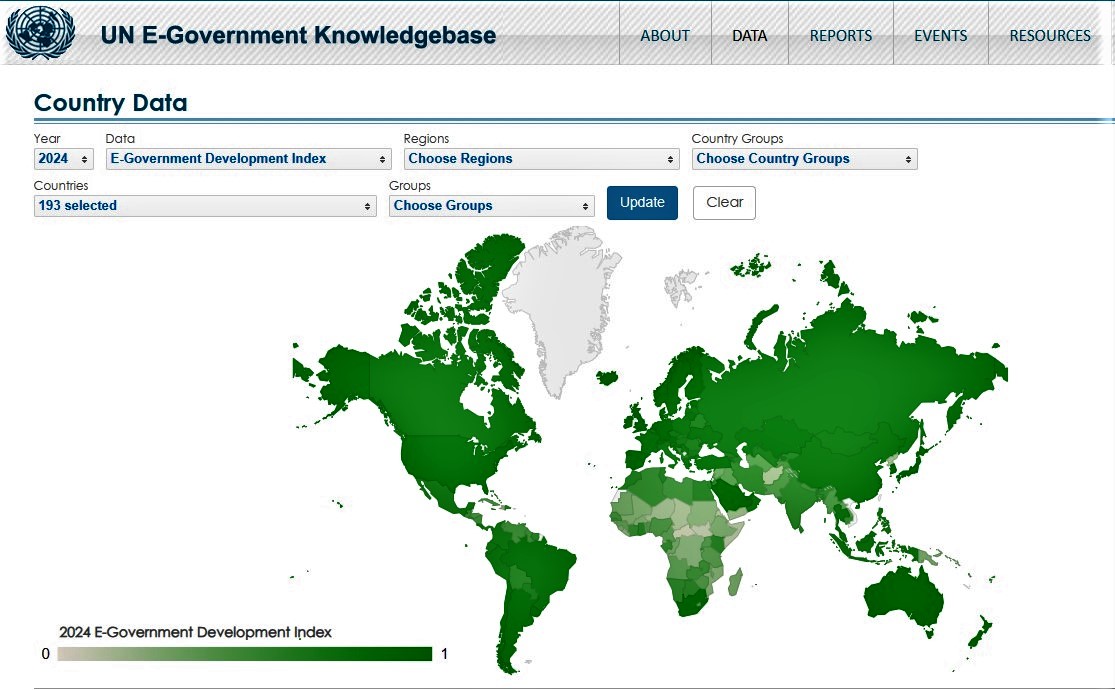Open the 193 selected countries dropdown
Screen dimensions: 1115x690
tap(205, 206)
